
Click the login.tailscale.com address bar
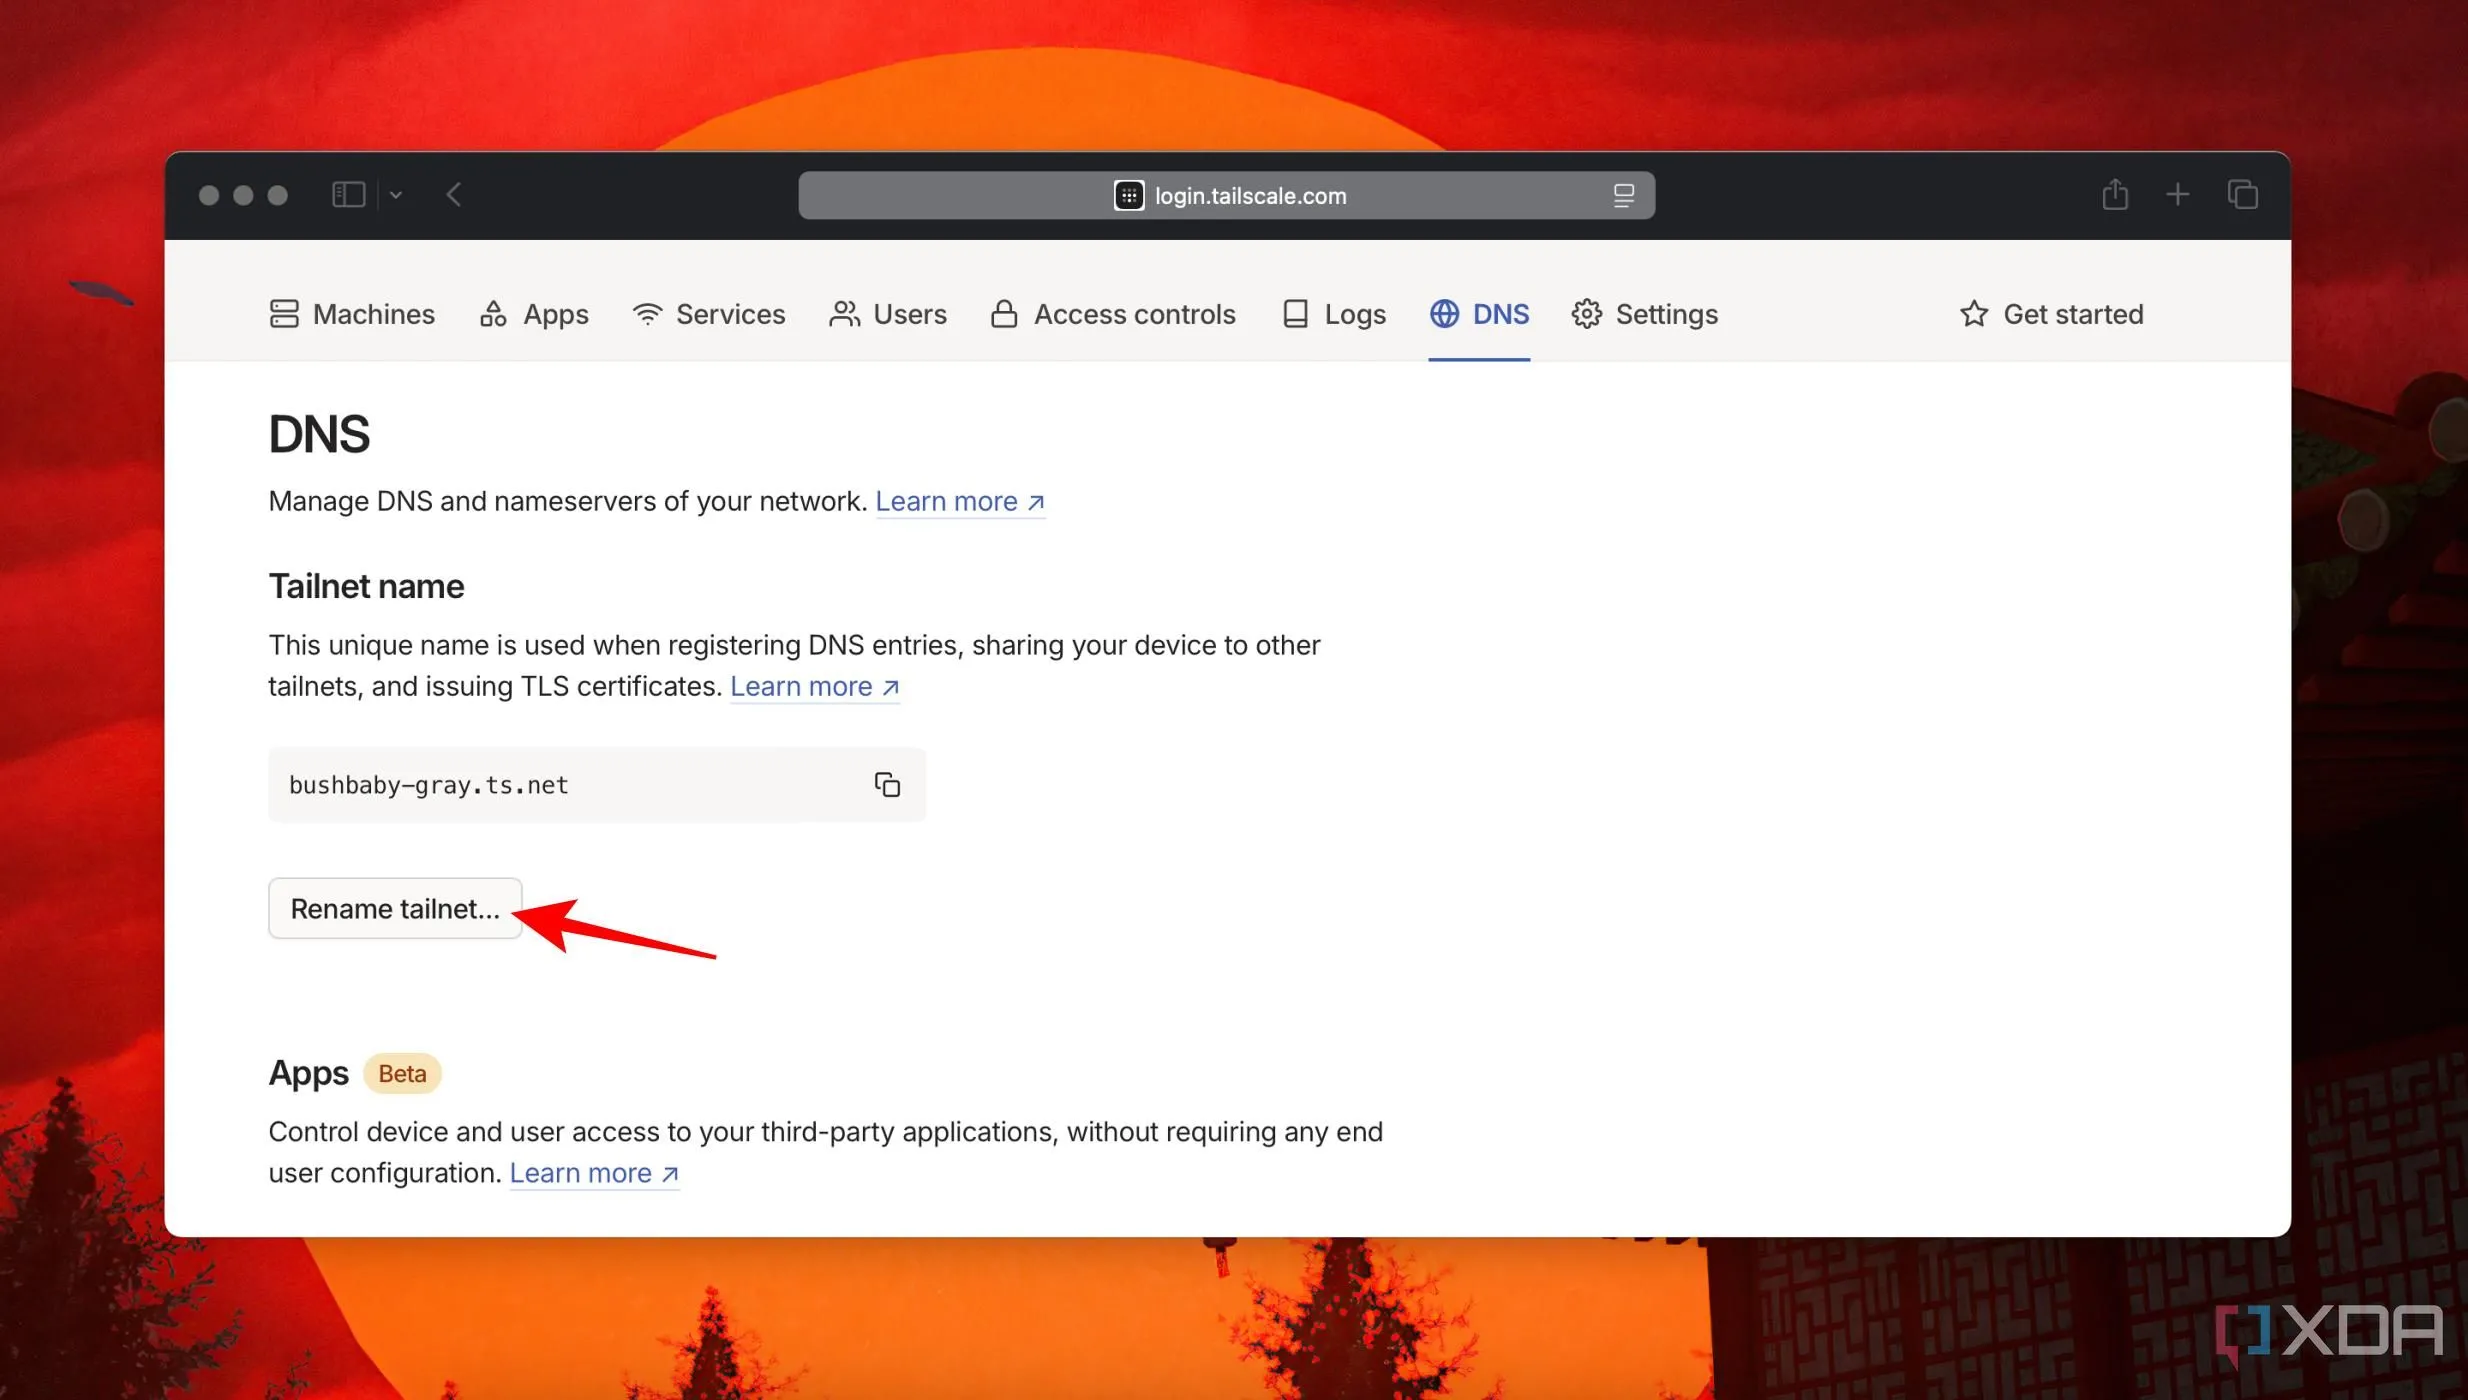coord(1226,195)
